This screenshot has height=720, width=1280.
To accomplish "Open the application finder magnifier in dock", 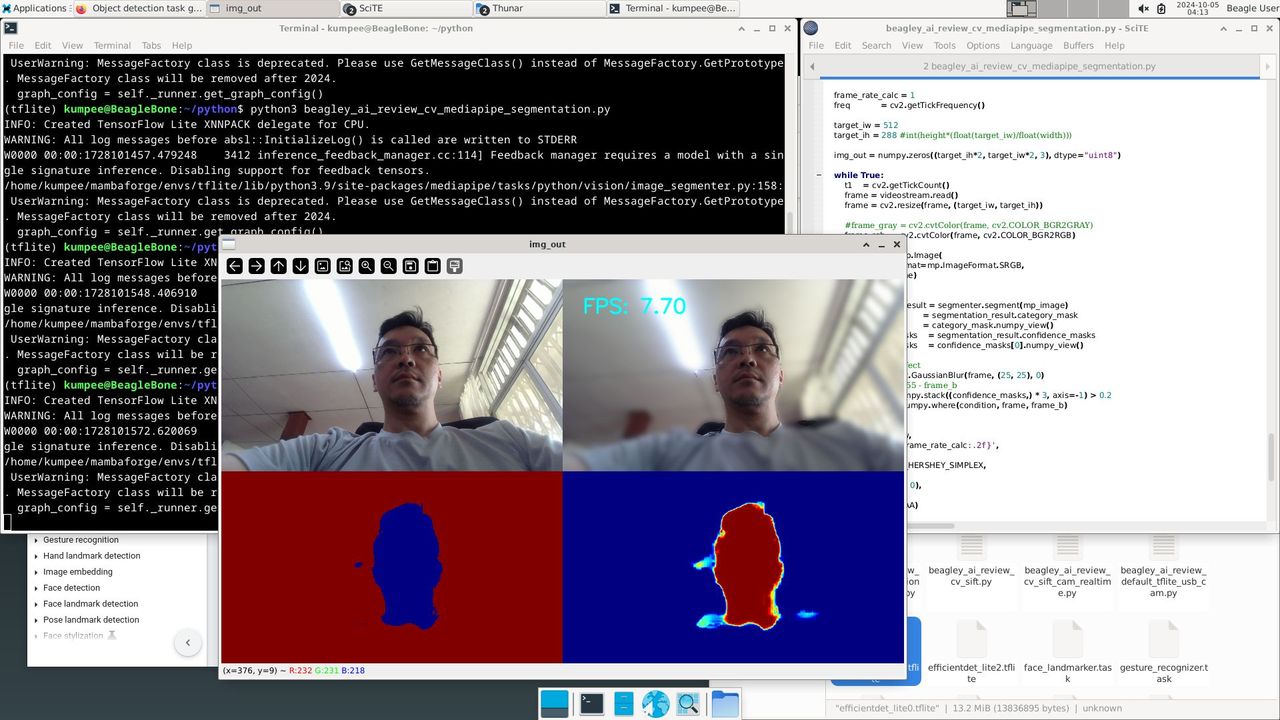I will click(x=689, y=704).
